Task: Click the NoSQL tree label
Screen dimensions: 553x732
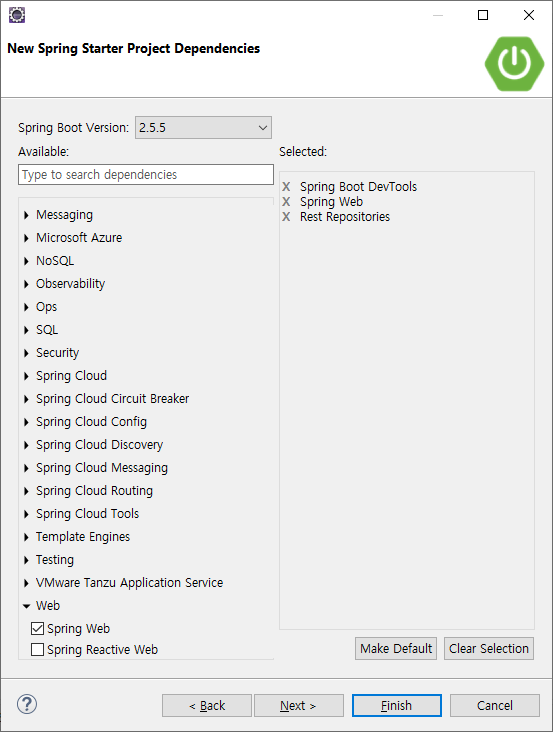Action: pos(55,260)
